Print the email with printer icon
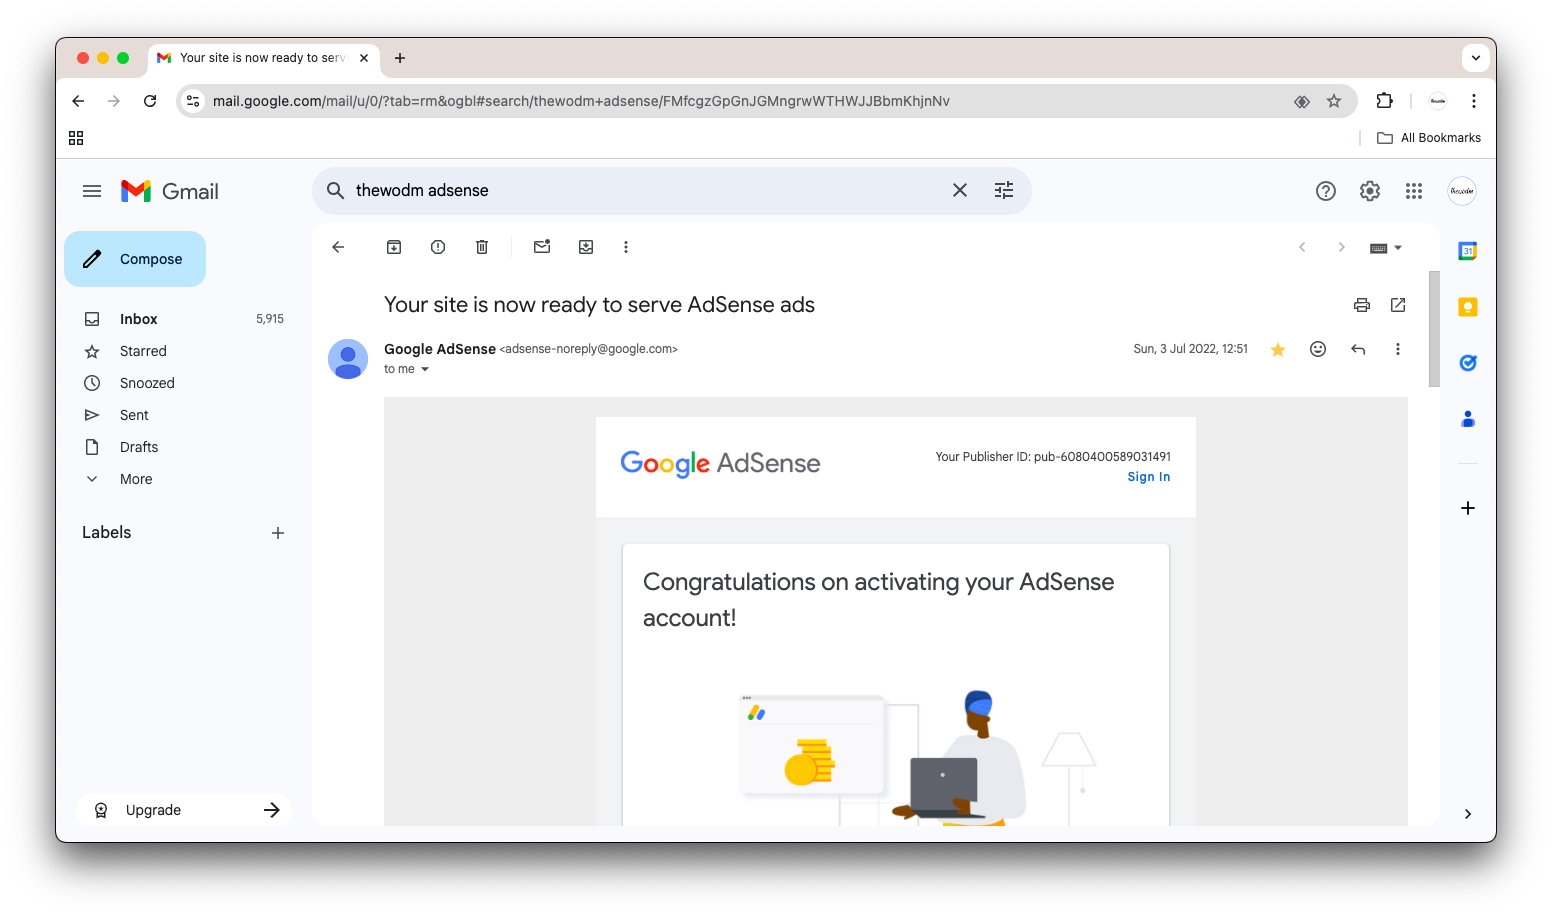Screen dimensions: 1552x916 (1362, 305)
